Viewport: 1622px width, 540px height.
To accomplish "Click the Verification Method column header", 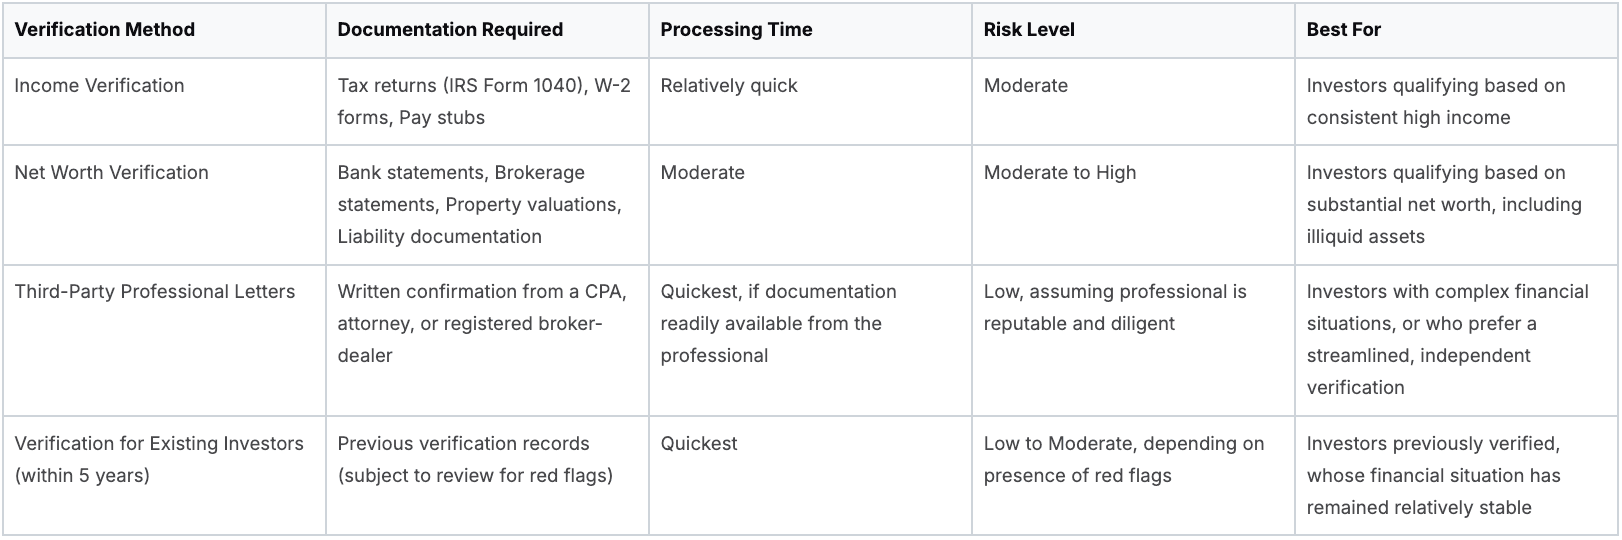I will click(x=105, y=30).
